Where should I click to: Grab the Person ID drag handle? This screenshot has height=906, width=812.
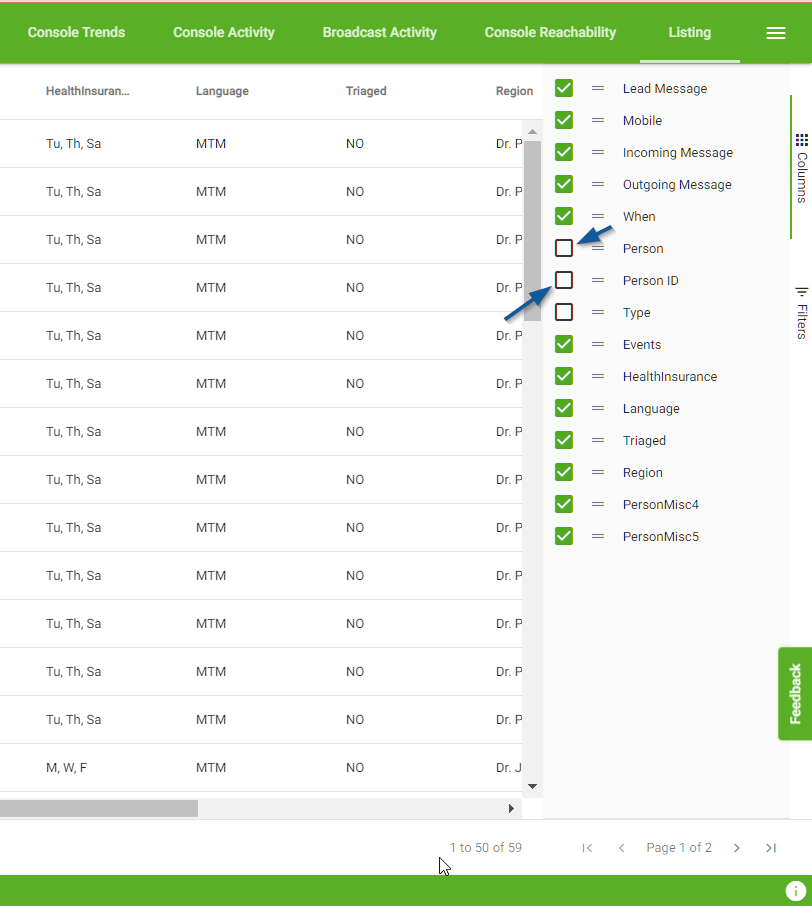(598, 280)
